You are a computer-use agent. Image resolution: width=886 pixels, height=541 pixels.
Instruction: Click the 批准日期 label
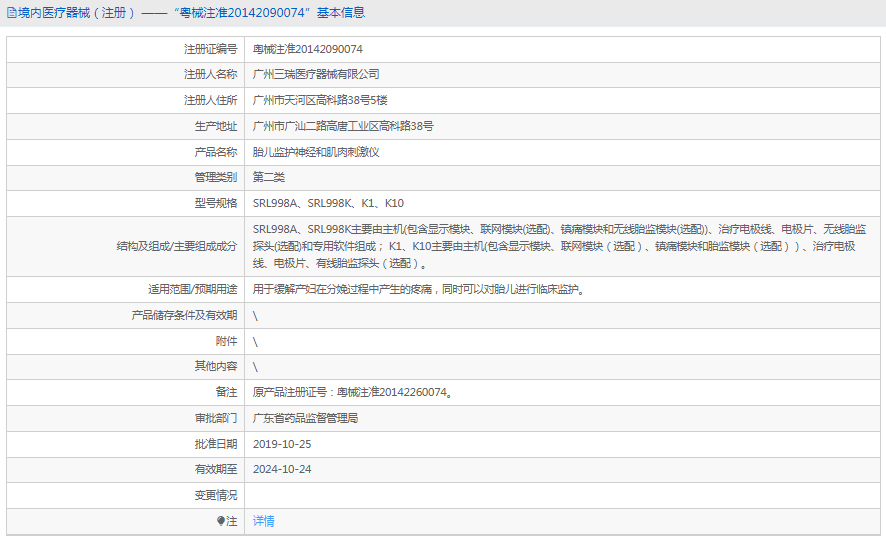pos(216,444)
